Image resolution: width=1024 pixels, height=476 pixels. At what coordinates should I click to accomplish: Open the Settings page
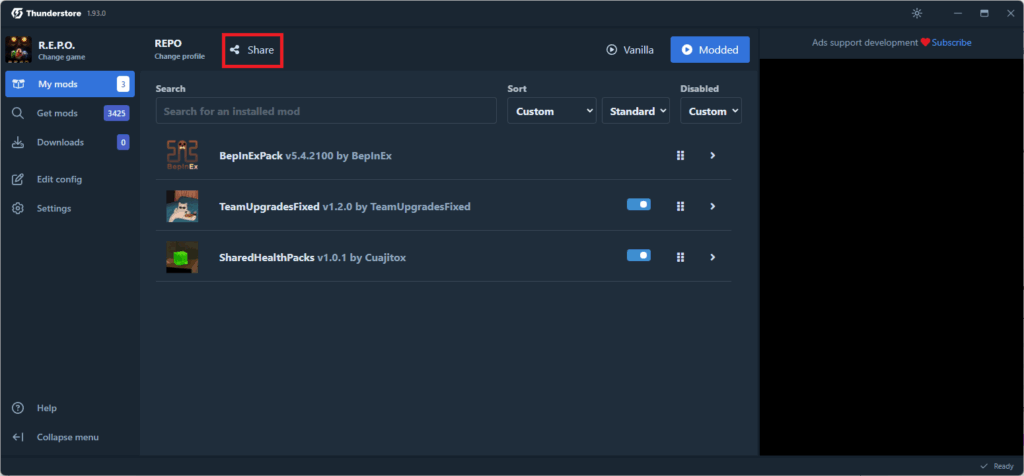(70, 208)
